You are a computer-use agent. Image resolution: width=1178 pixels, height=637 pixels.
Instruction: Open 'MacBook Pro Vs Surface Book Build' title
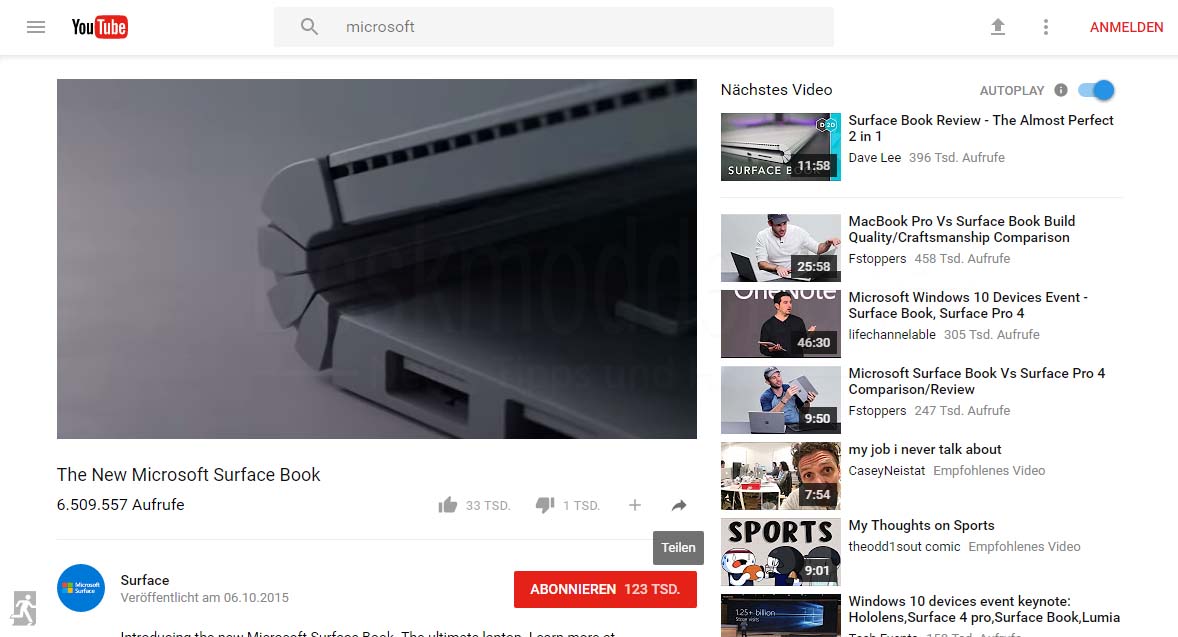pos(962,229)
